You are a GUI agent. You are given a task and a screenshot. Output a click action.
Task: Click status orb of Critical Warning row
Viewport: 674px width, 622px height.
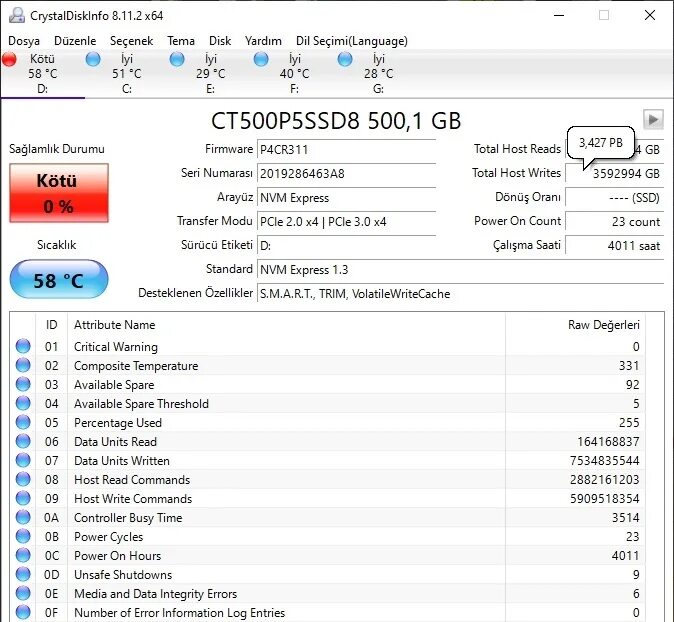[23, 346]
